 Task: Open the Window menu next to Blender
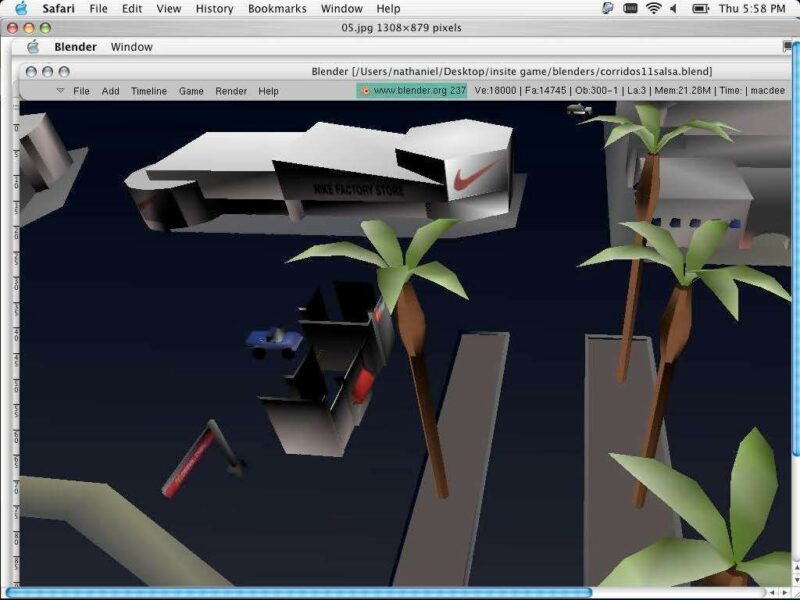[x=132, y=47]
